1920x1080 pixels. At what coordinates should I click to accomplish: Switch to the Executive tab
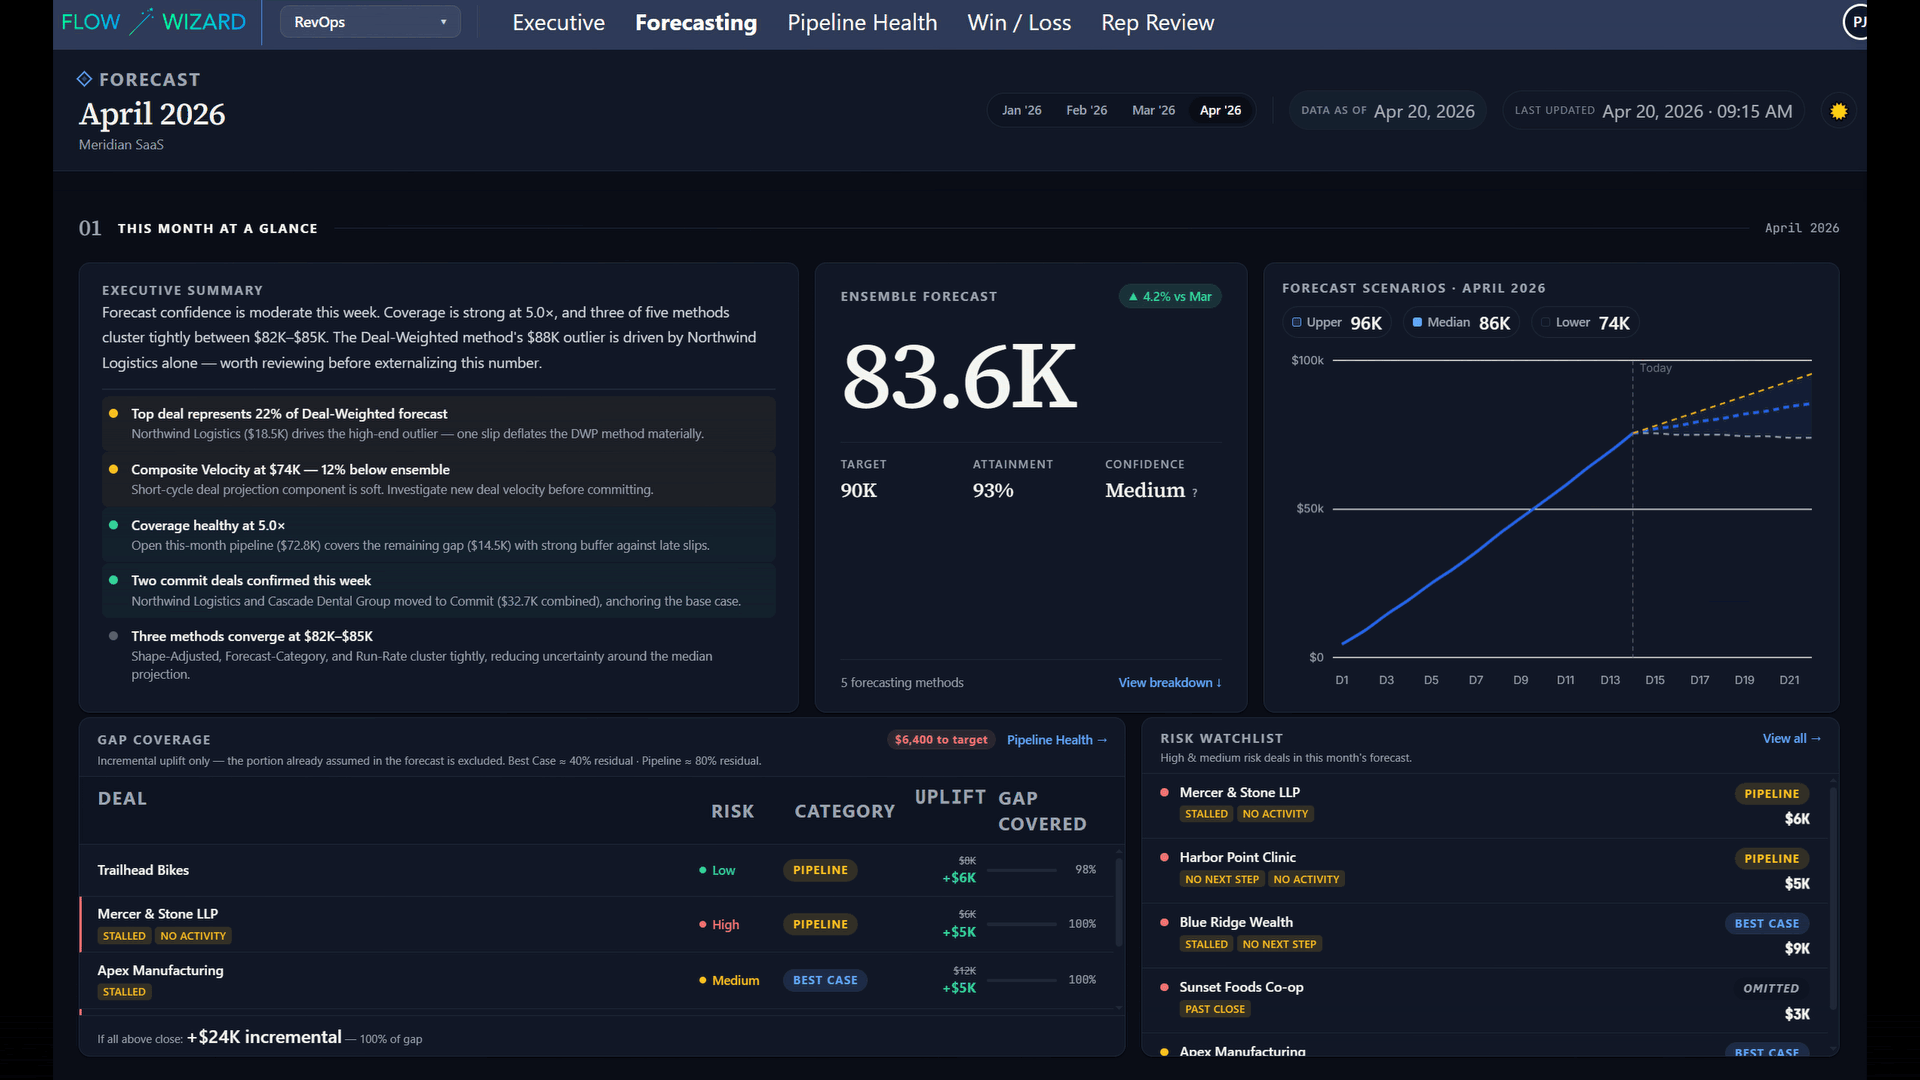click(558, 22)
